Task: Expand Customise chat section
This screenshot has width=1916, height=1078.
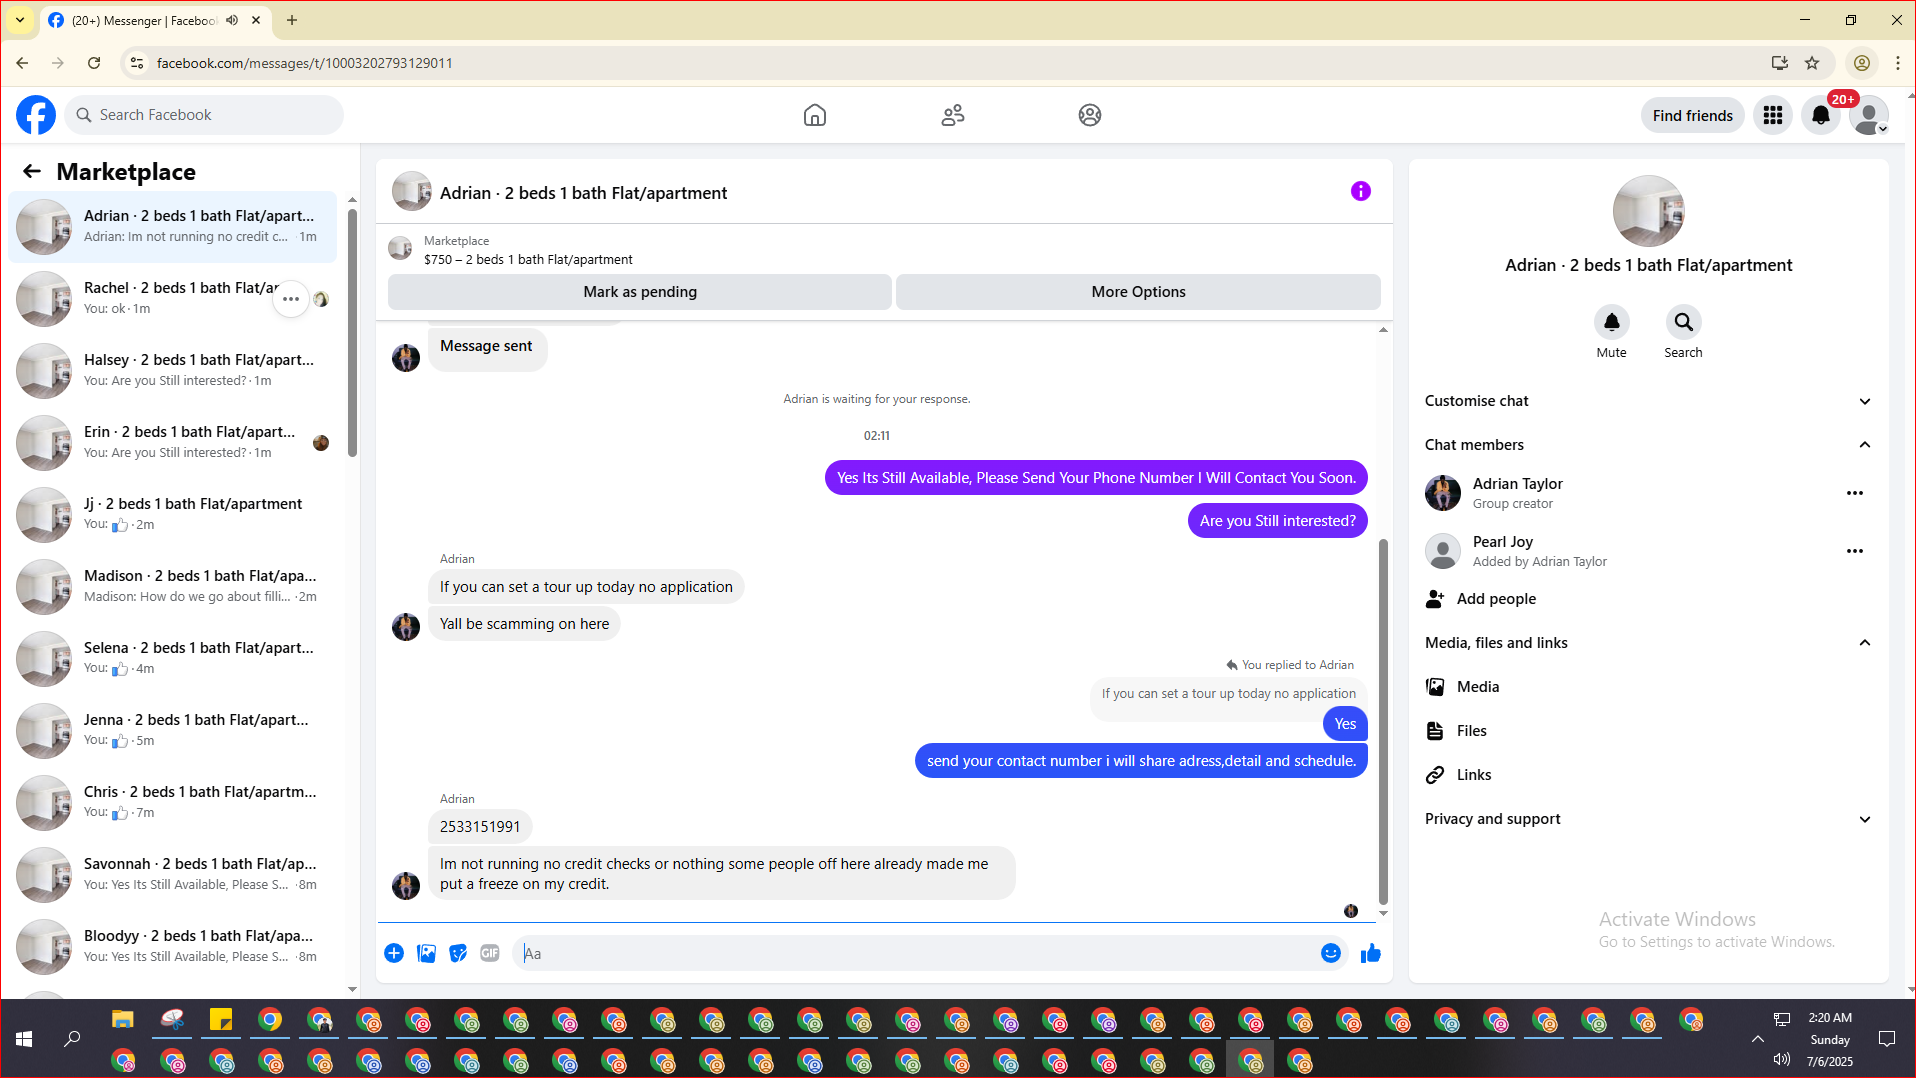Action: (x=1648, y=401)
